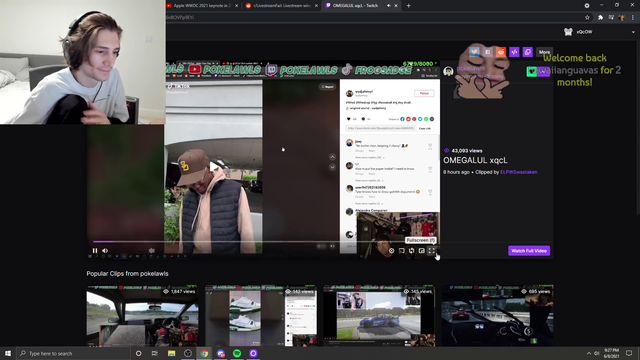Viewport: 640px width, 360px height.
Task: Show hidden system tray icons
Action: [x=589, y=353]
